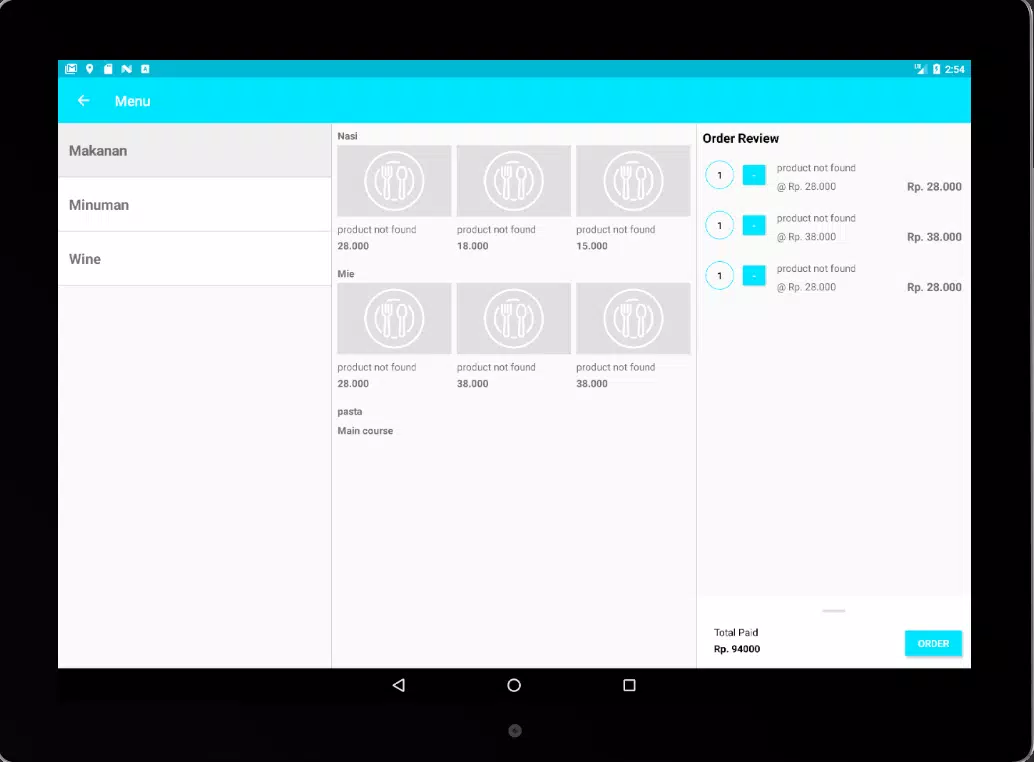Switch to the Wine category
The image size is (1034, 762).
tap(194, 259)
